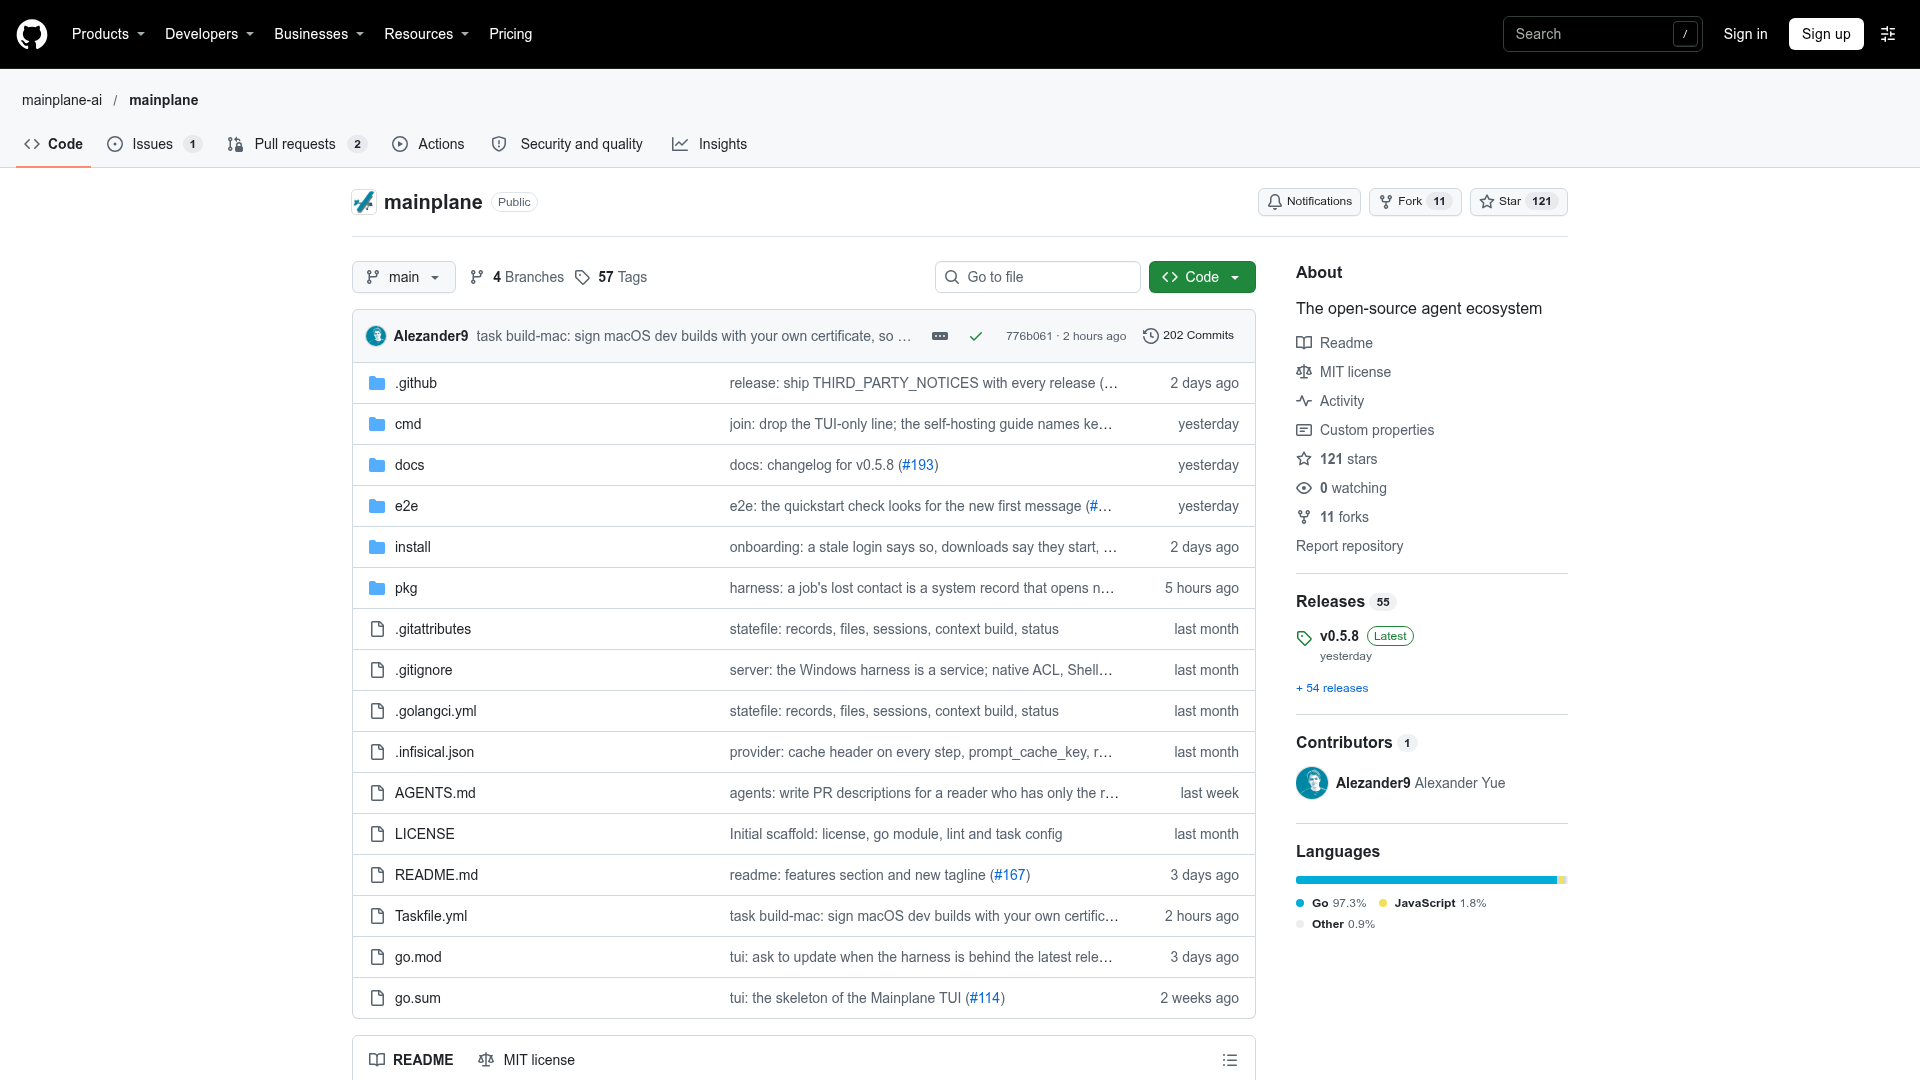
Task: Click Alezander9 avatar under Contributors
Action: click(1312, 783)
